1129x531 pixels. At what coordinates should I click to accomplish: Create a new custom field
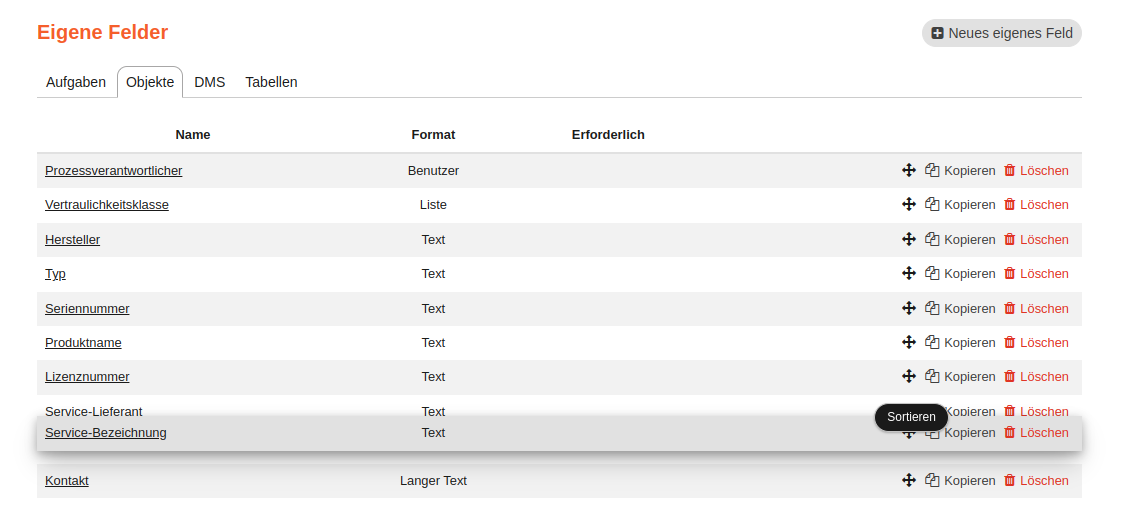click(1001, 33)
